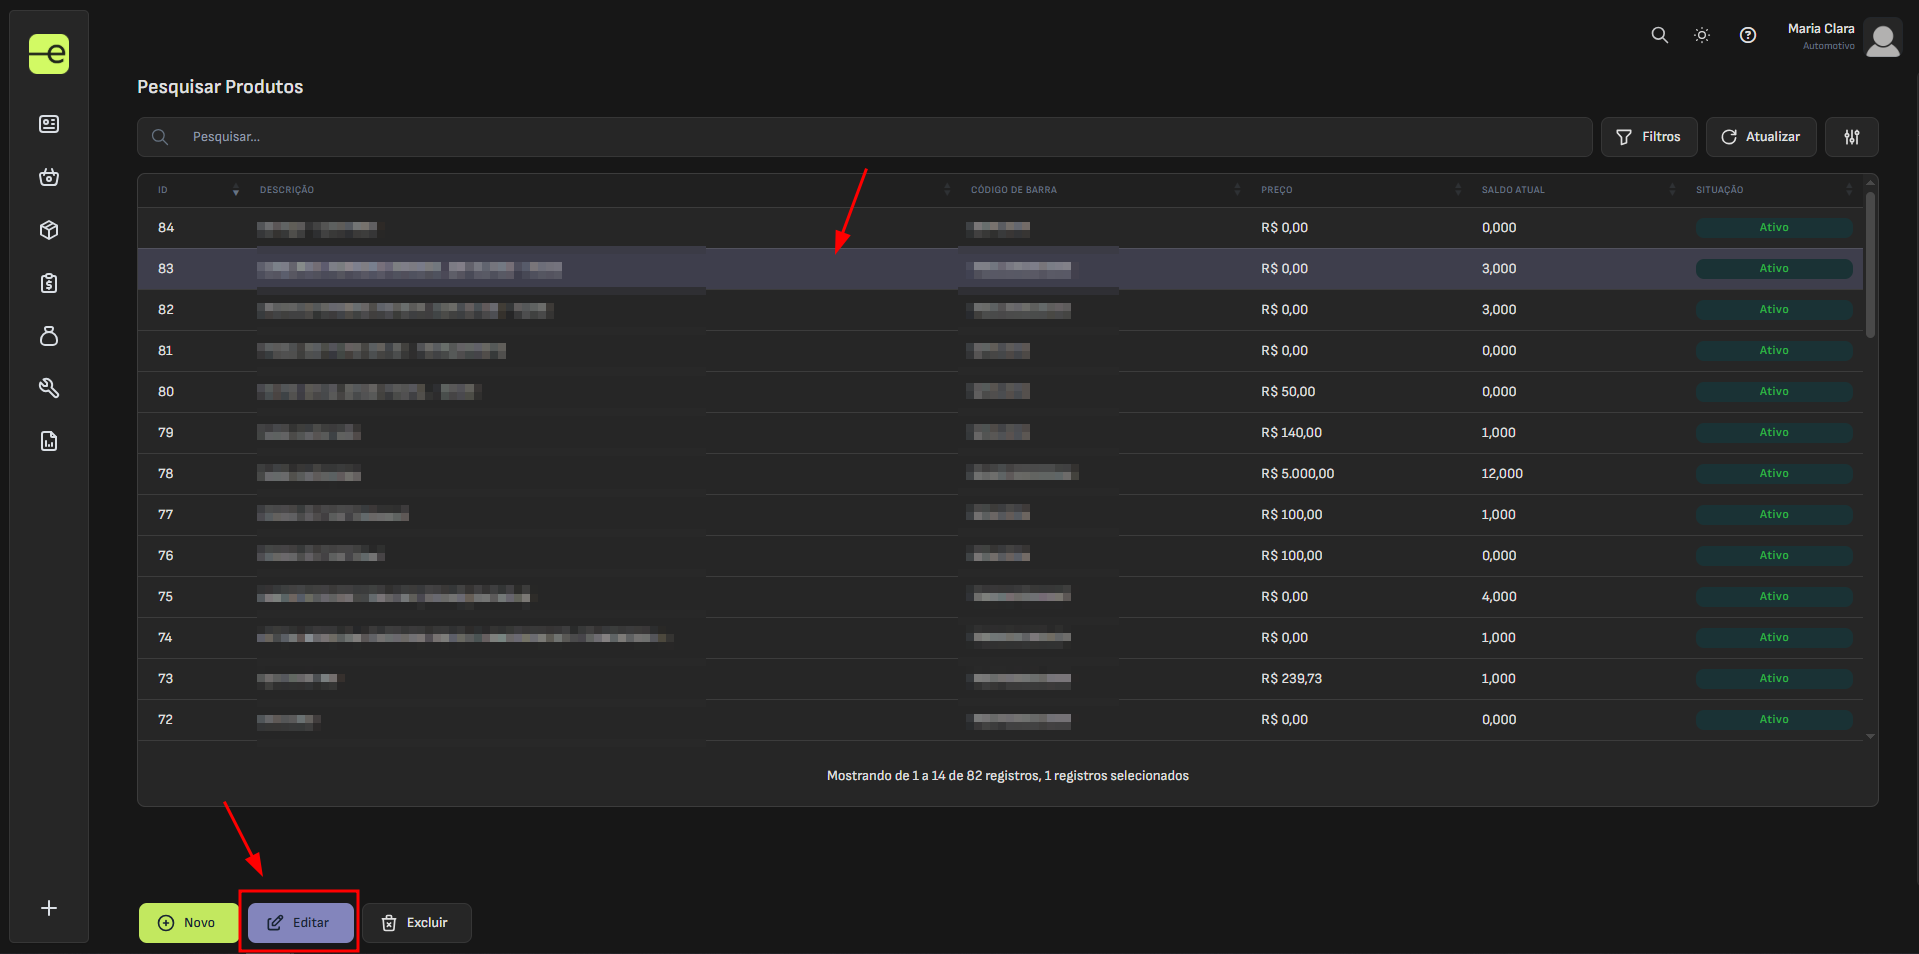Open column settings sliders button
The width and height of the screenshot is (1919, 954).
(x=1851, y=137)
